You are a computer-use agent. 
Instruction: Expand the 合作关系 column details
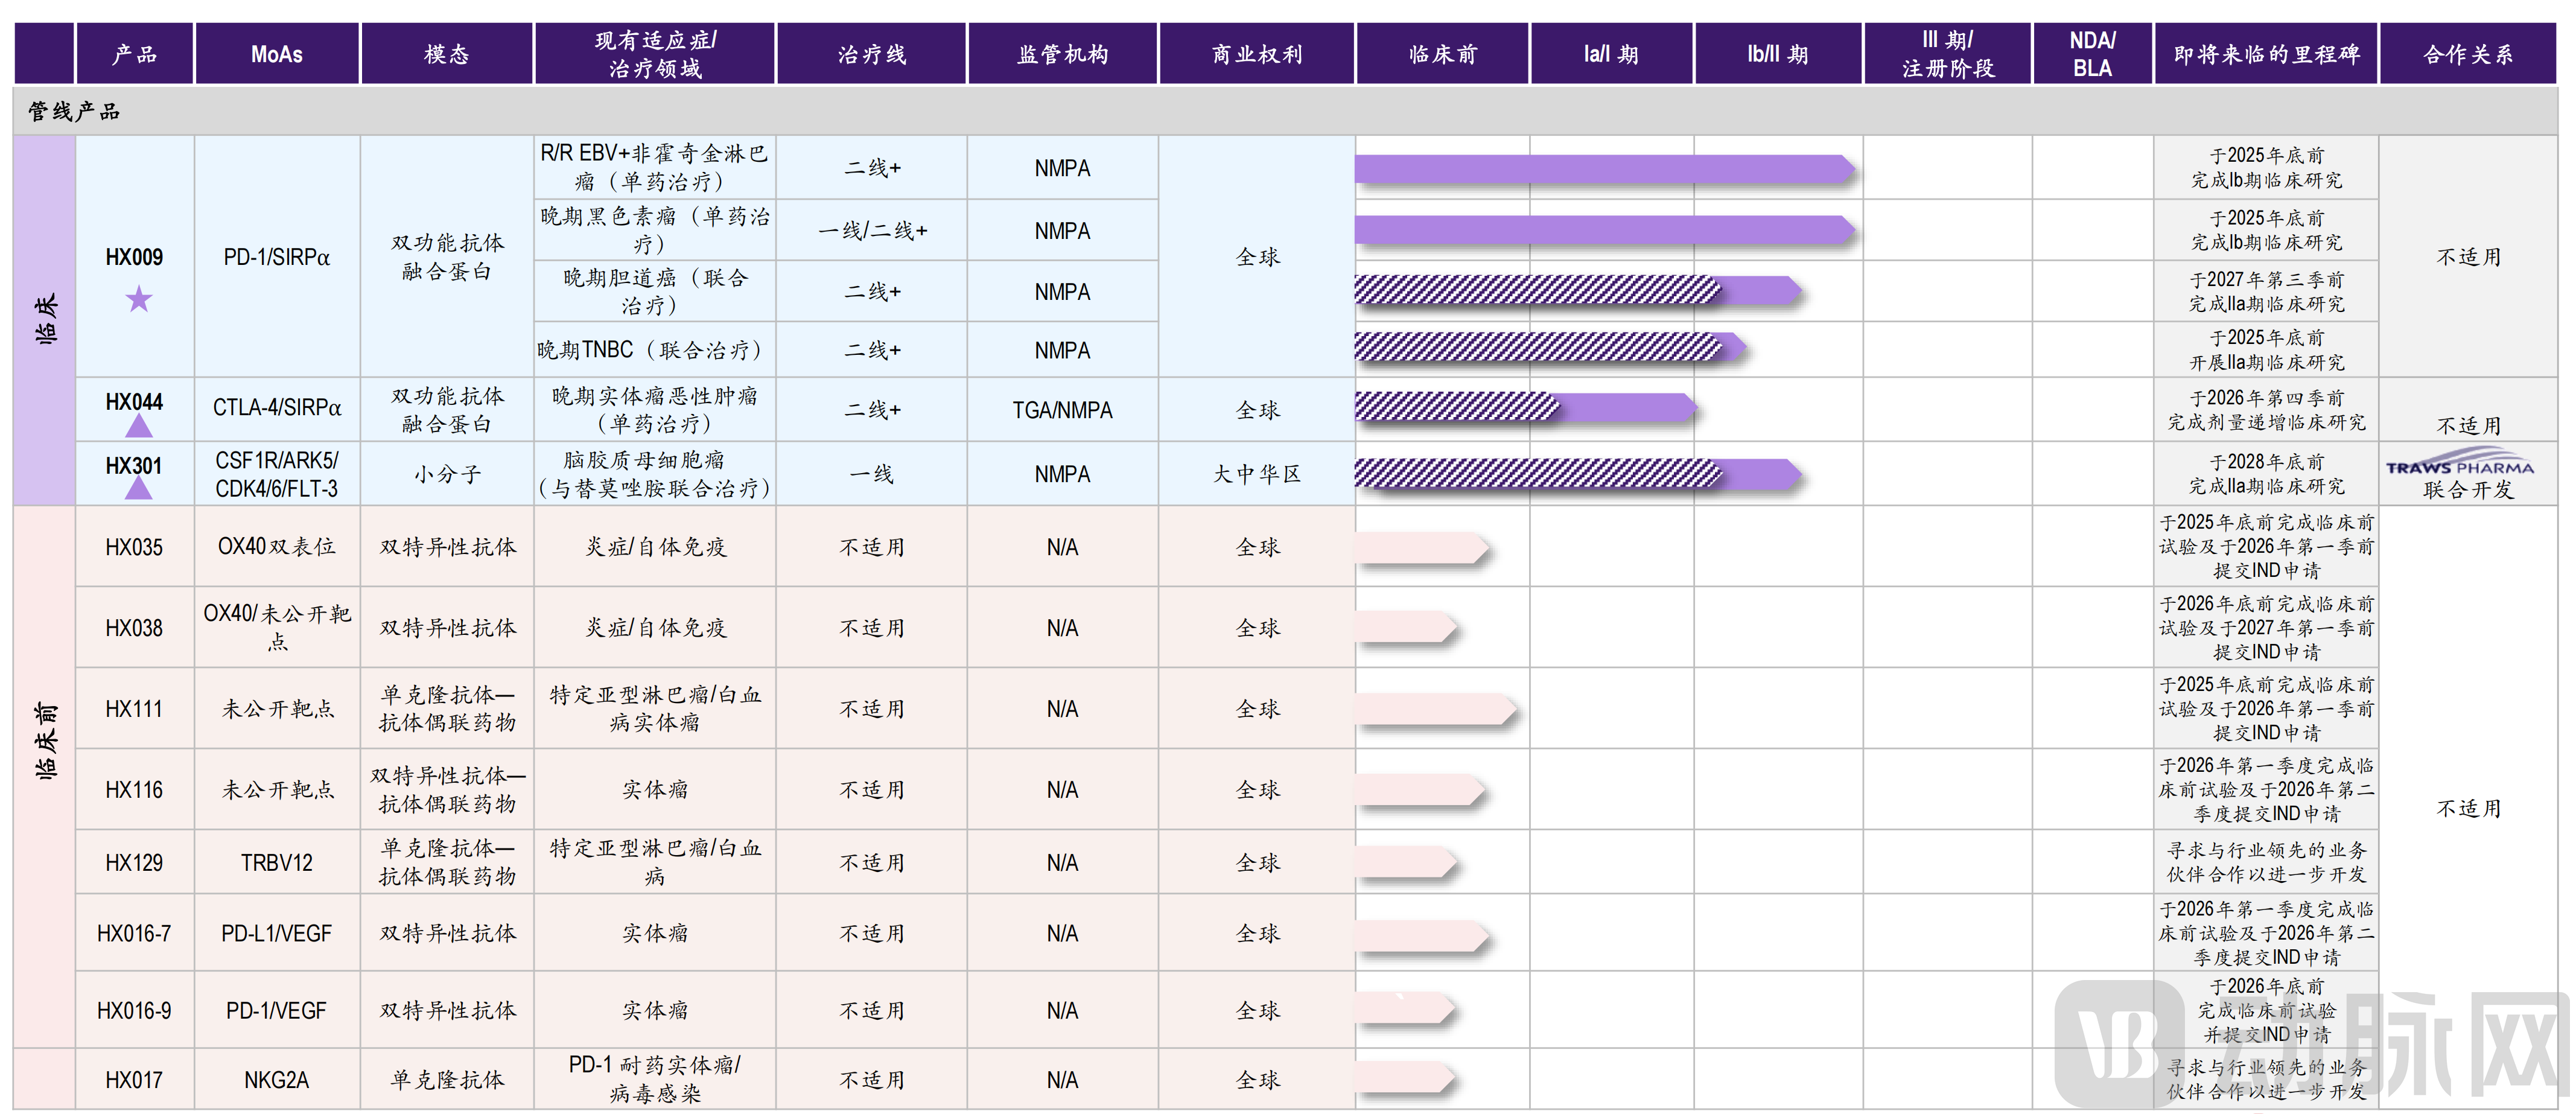(2468, 53)
